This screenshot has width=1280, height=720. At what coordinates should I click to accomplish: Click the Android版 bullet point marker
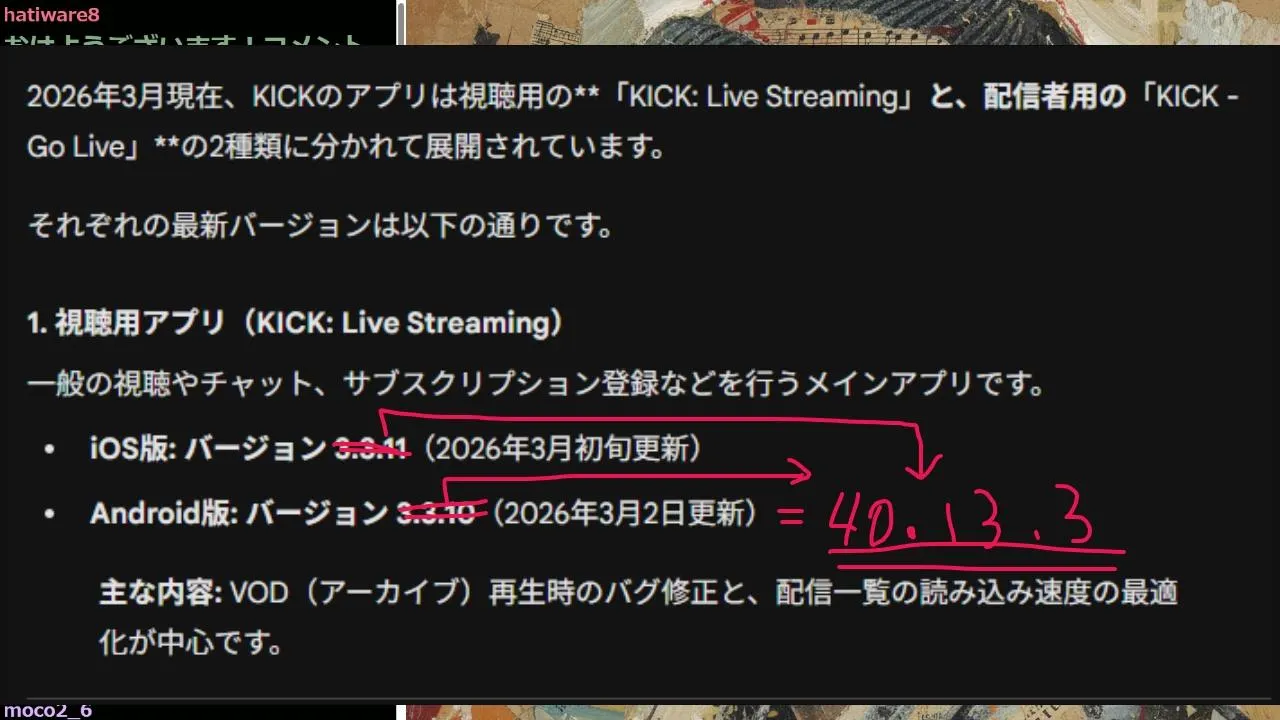[x=49, y=513]
